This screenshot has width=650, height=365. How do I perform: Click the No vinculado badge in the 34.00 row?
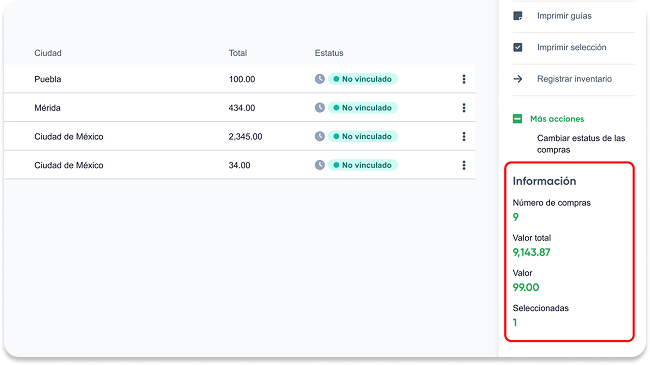pyautogui.click(x=363, y=165)
